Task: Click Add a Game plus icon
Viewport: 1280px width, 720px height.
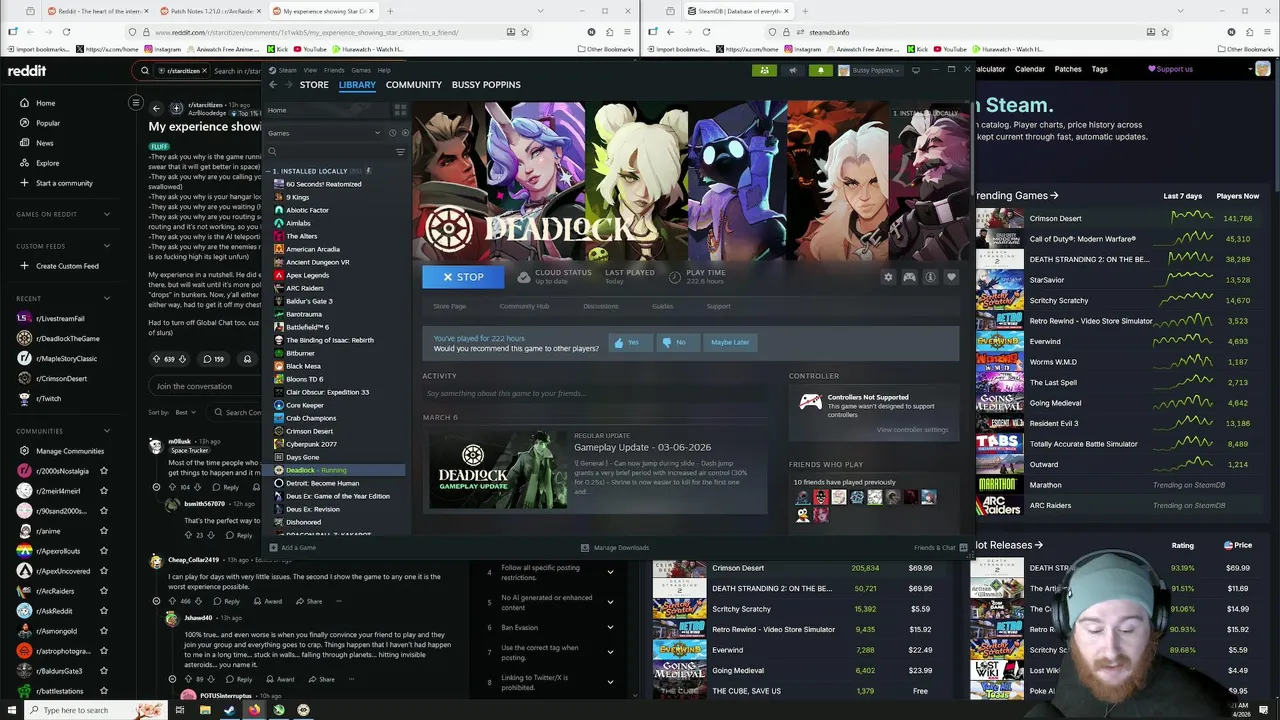Action: (273, 548)
